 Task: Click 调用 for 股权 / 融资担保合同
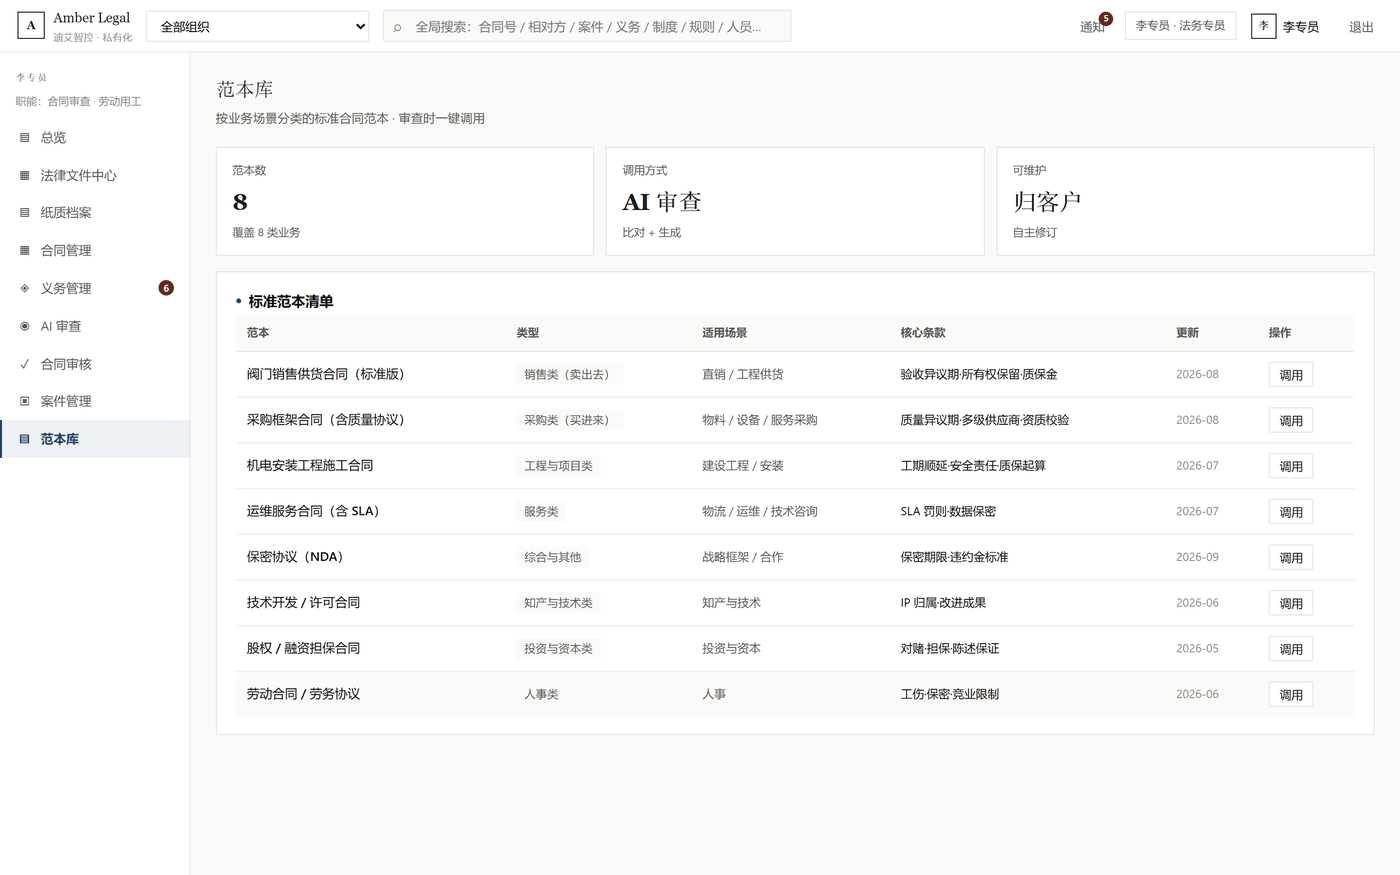coord(1290,649)
